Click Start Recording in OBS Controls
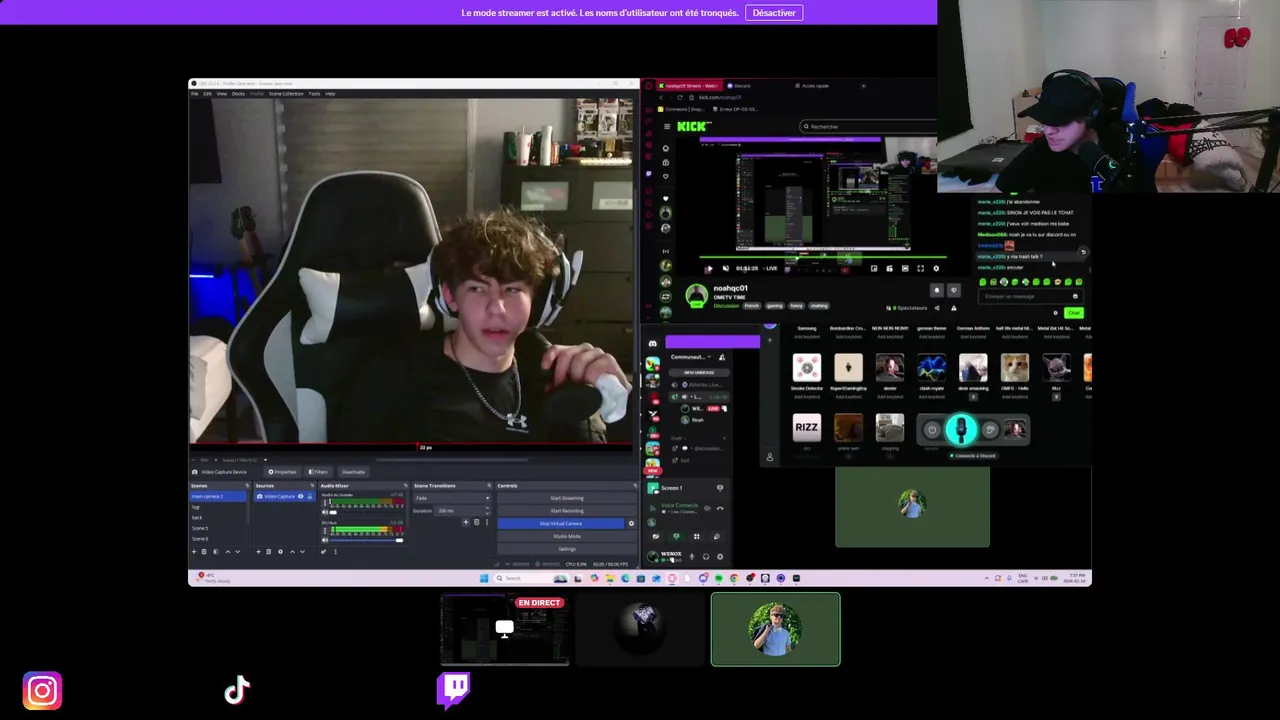Viewport: 1280px width, 720px height. tap(567, 511)
